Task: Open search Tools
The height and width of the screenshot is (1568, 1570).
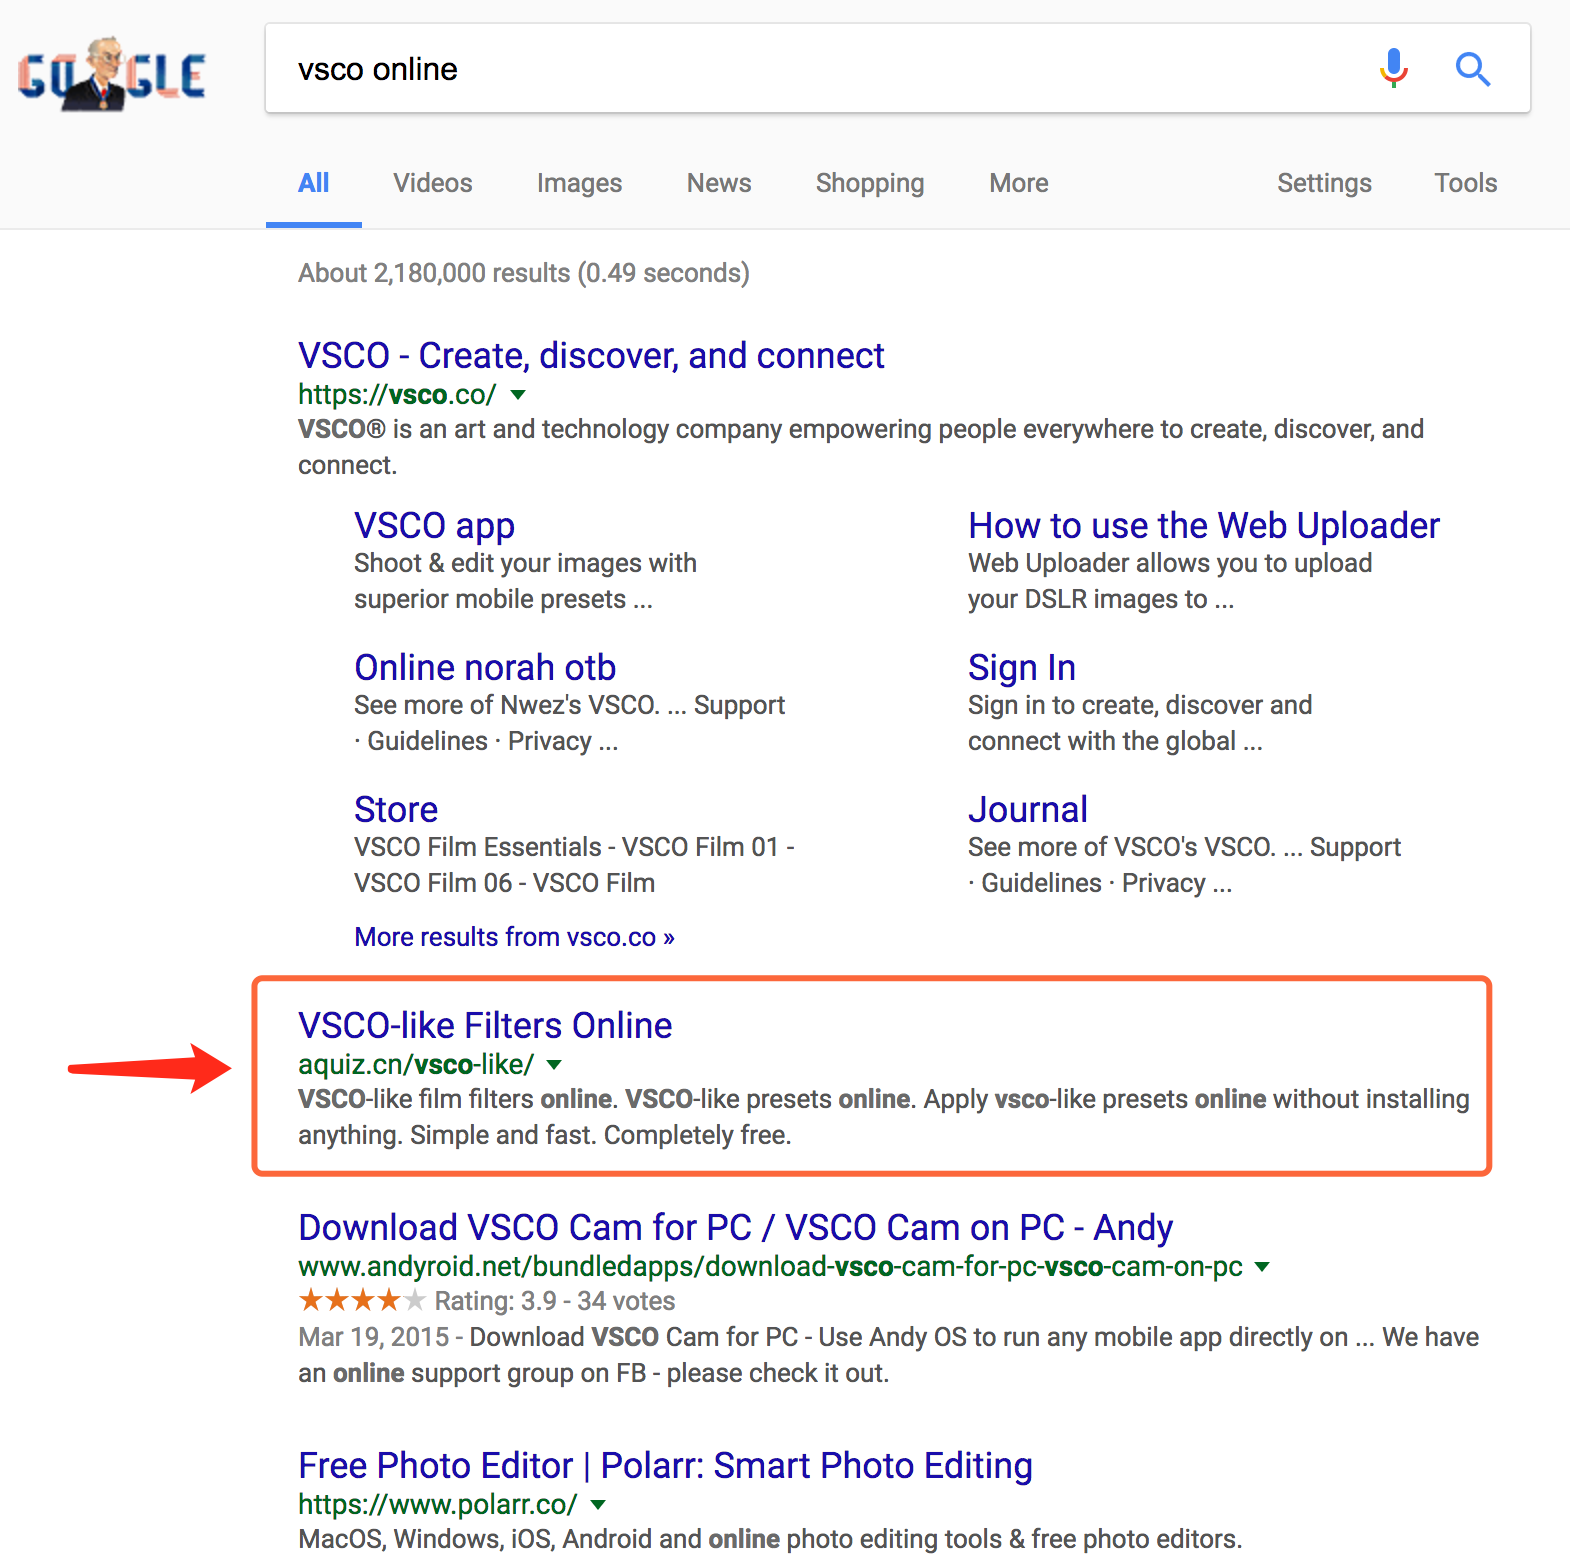Action: [x=1465, y=183]
